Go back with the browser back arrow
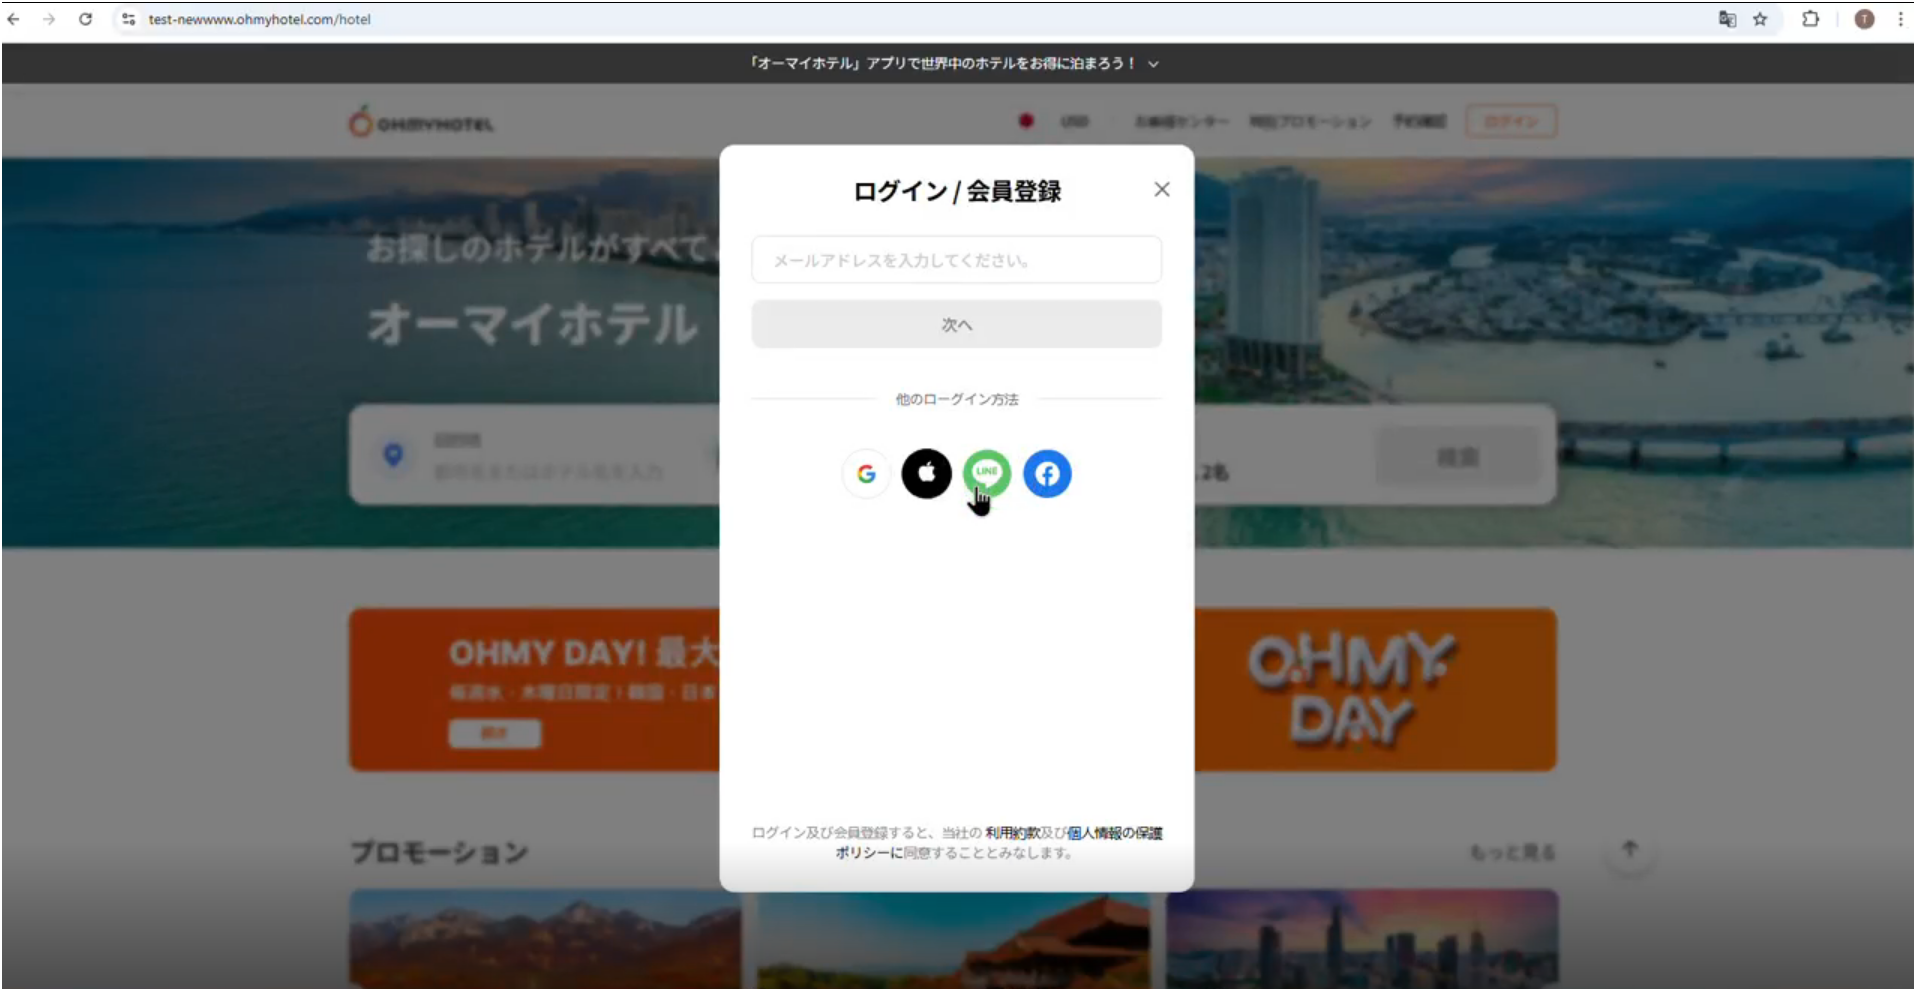The width and height of the screenshot is (1916, 991). [14, 19]
